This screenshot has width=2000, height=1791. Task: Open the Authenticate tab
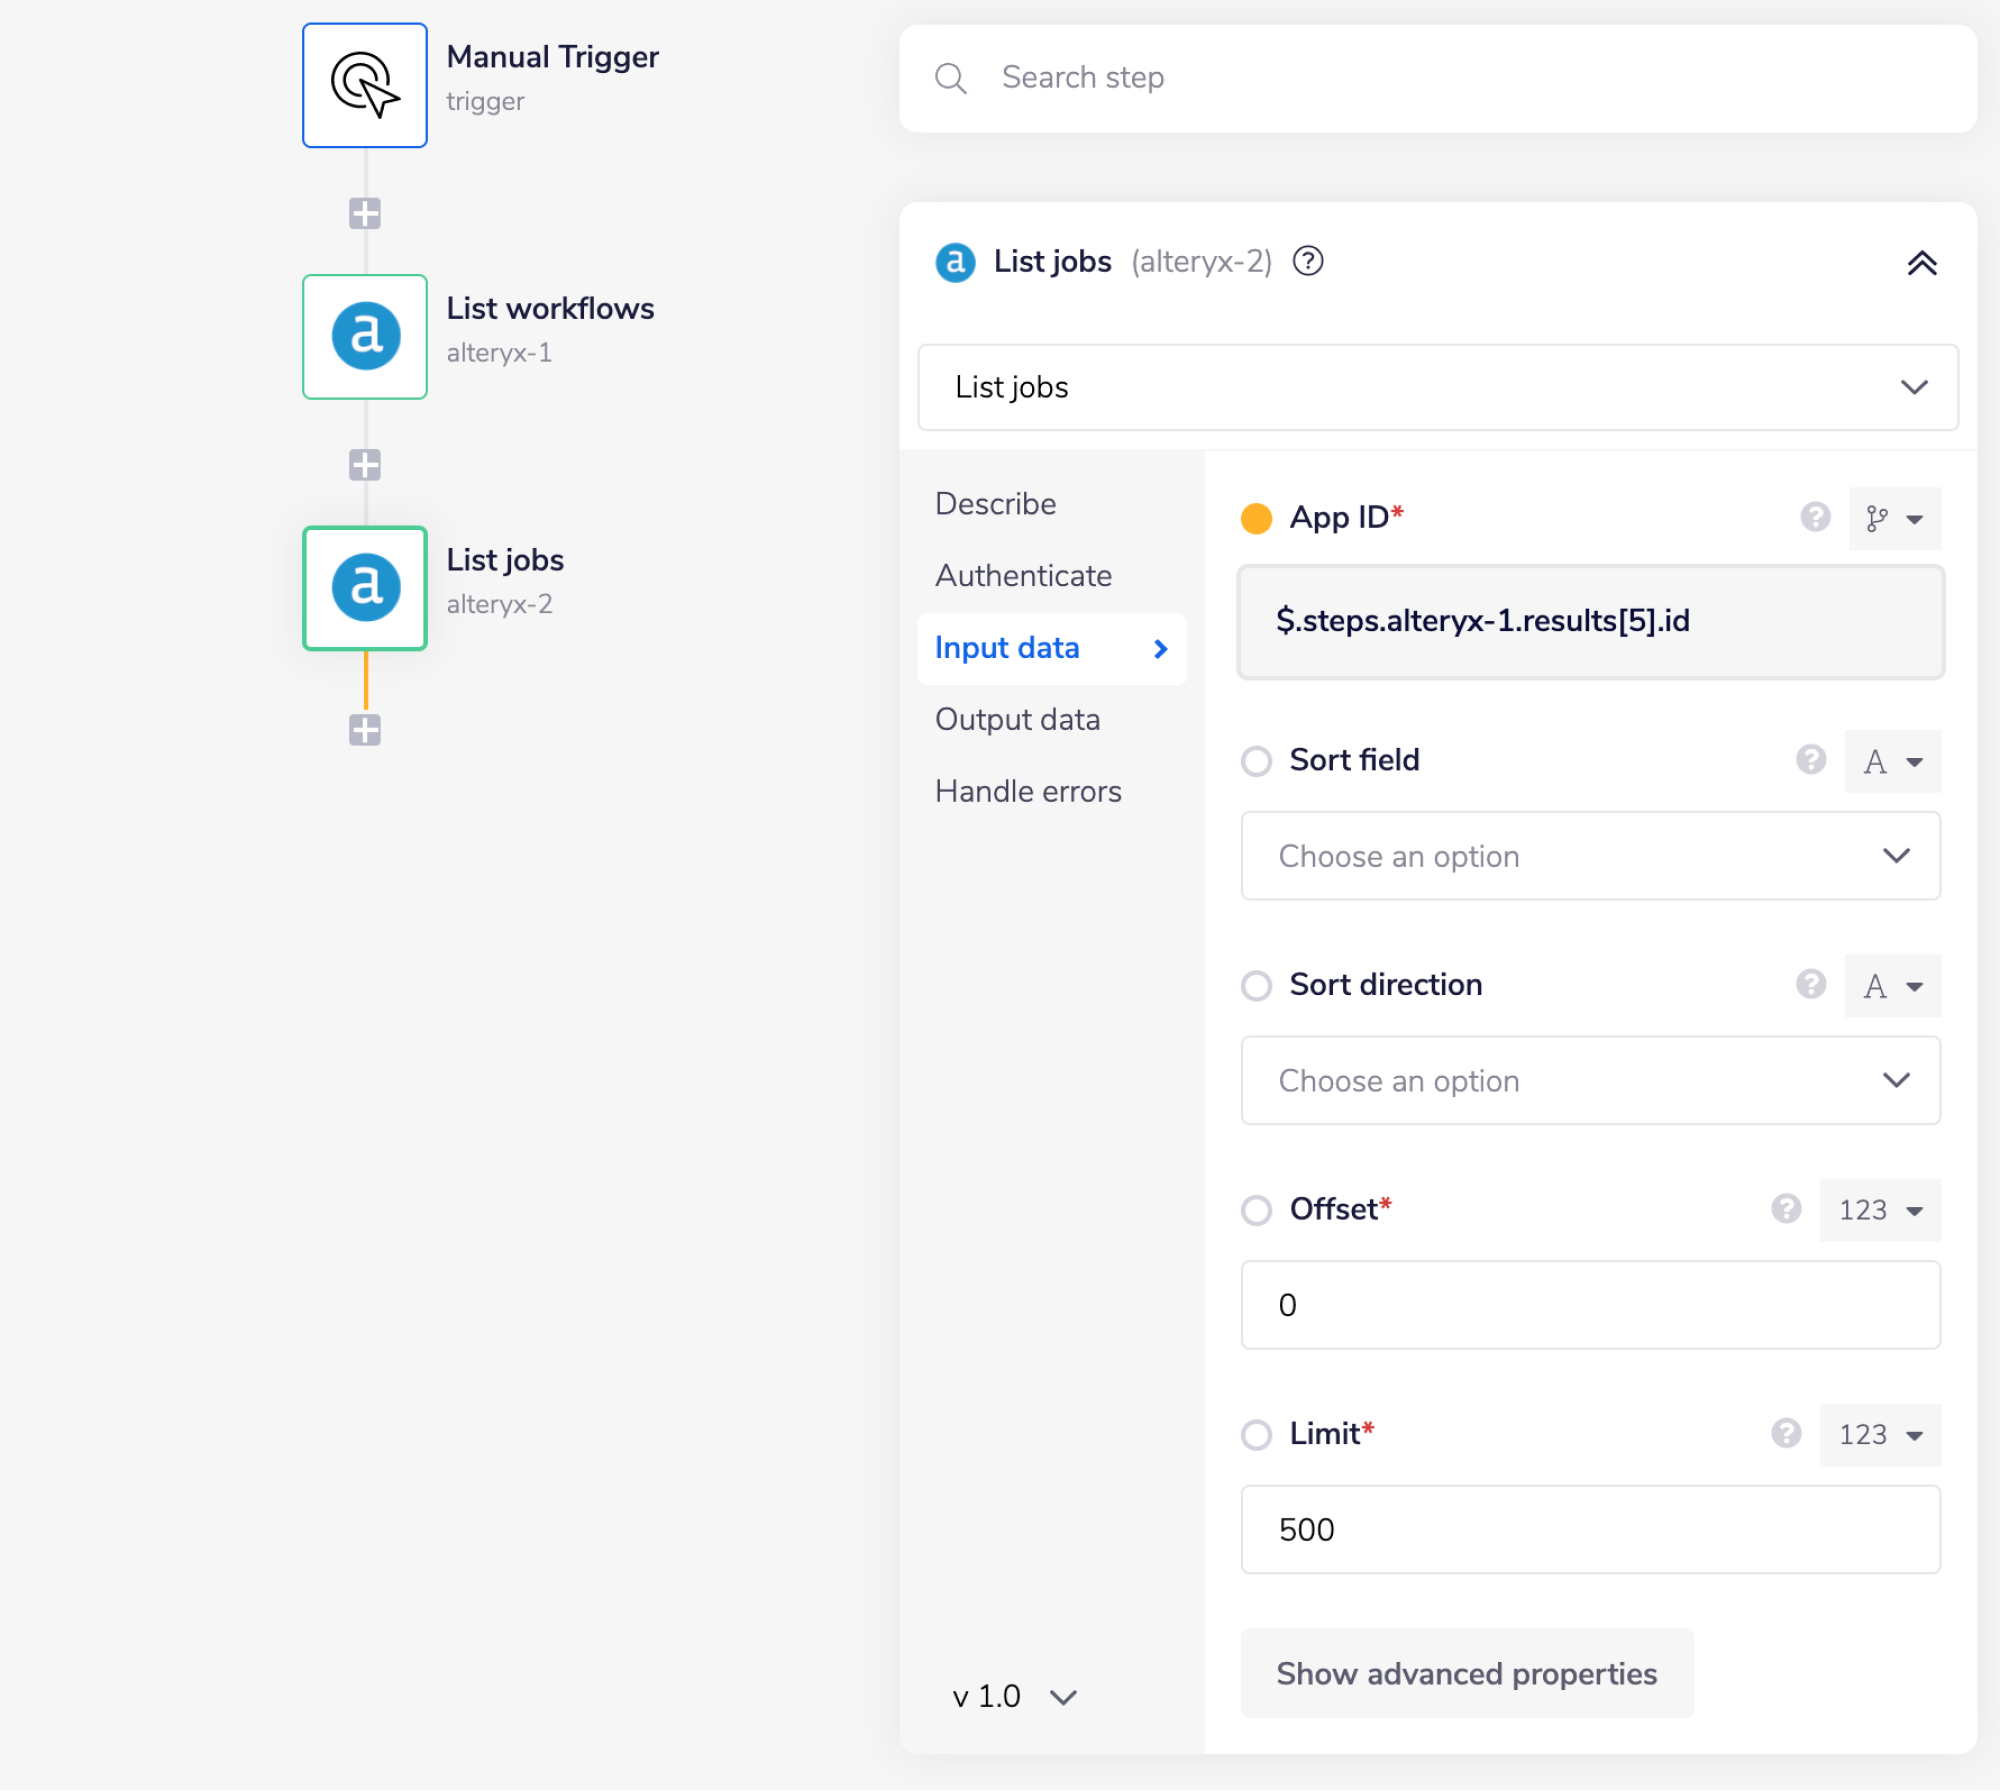(1023, 576)
